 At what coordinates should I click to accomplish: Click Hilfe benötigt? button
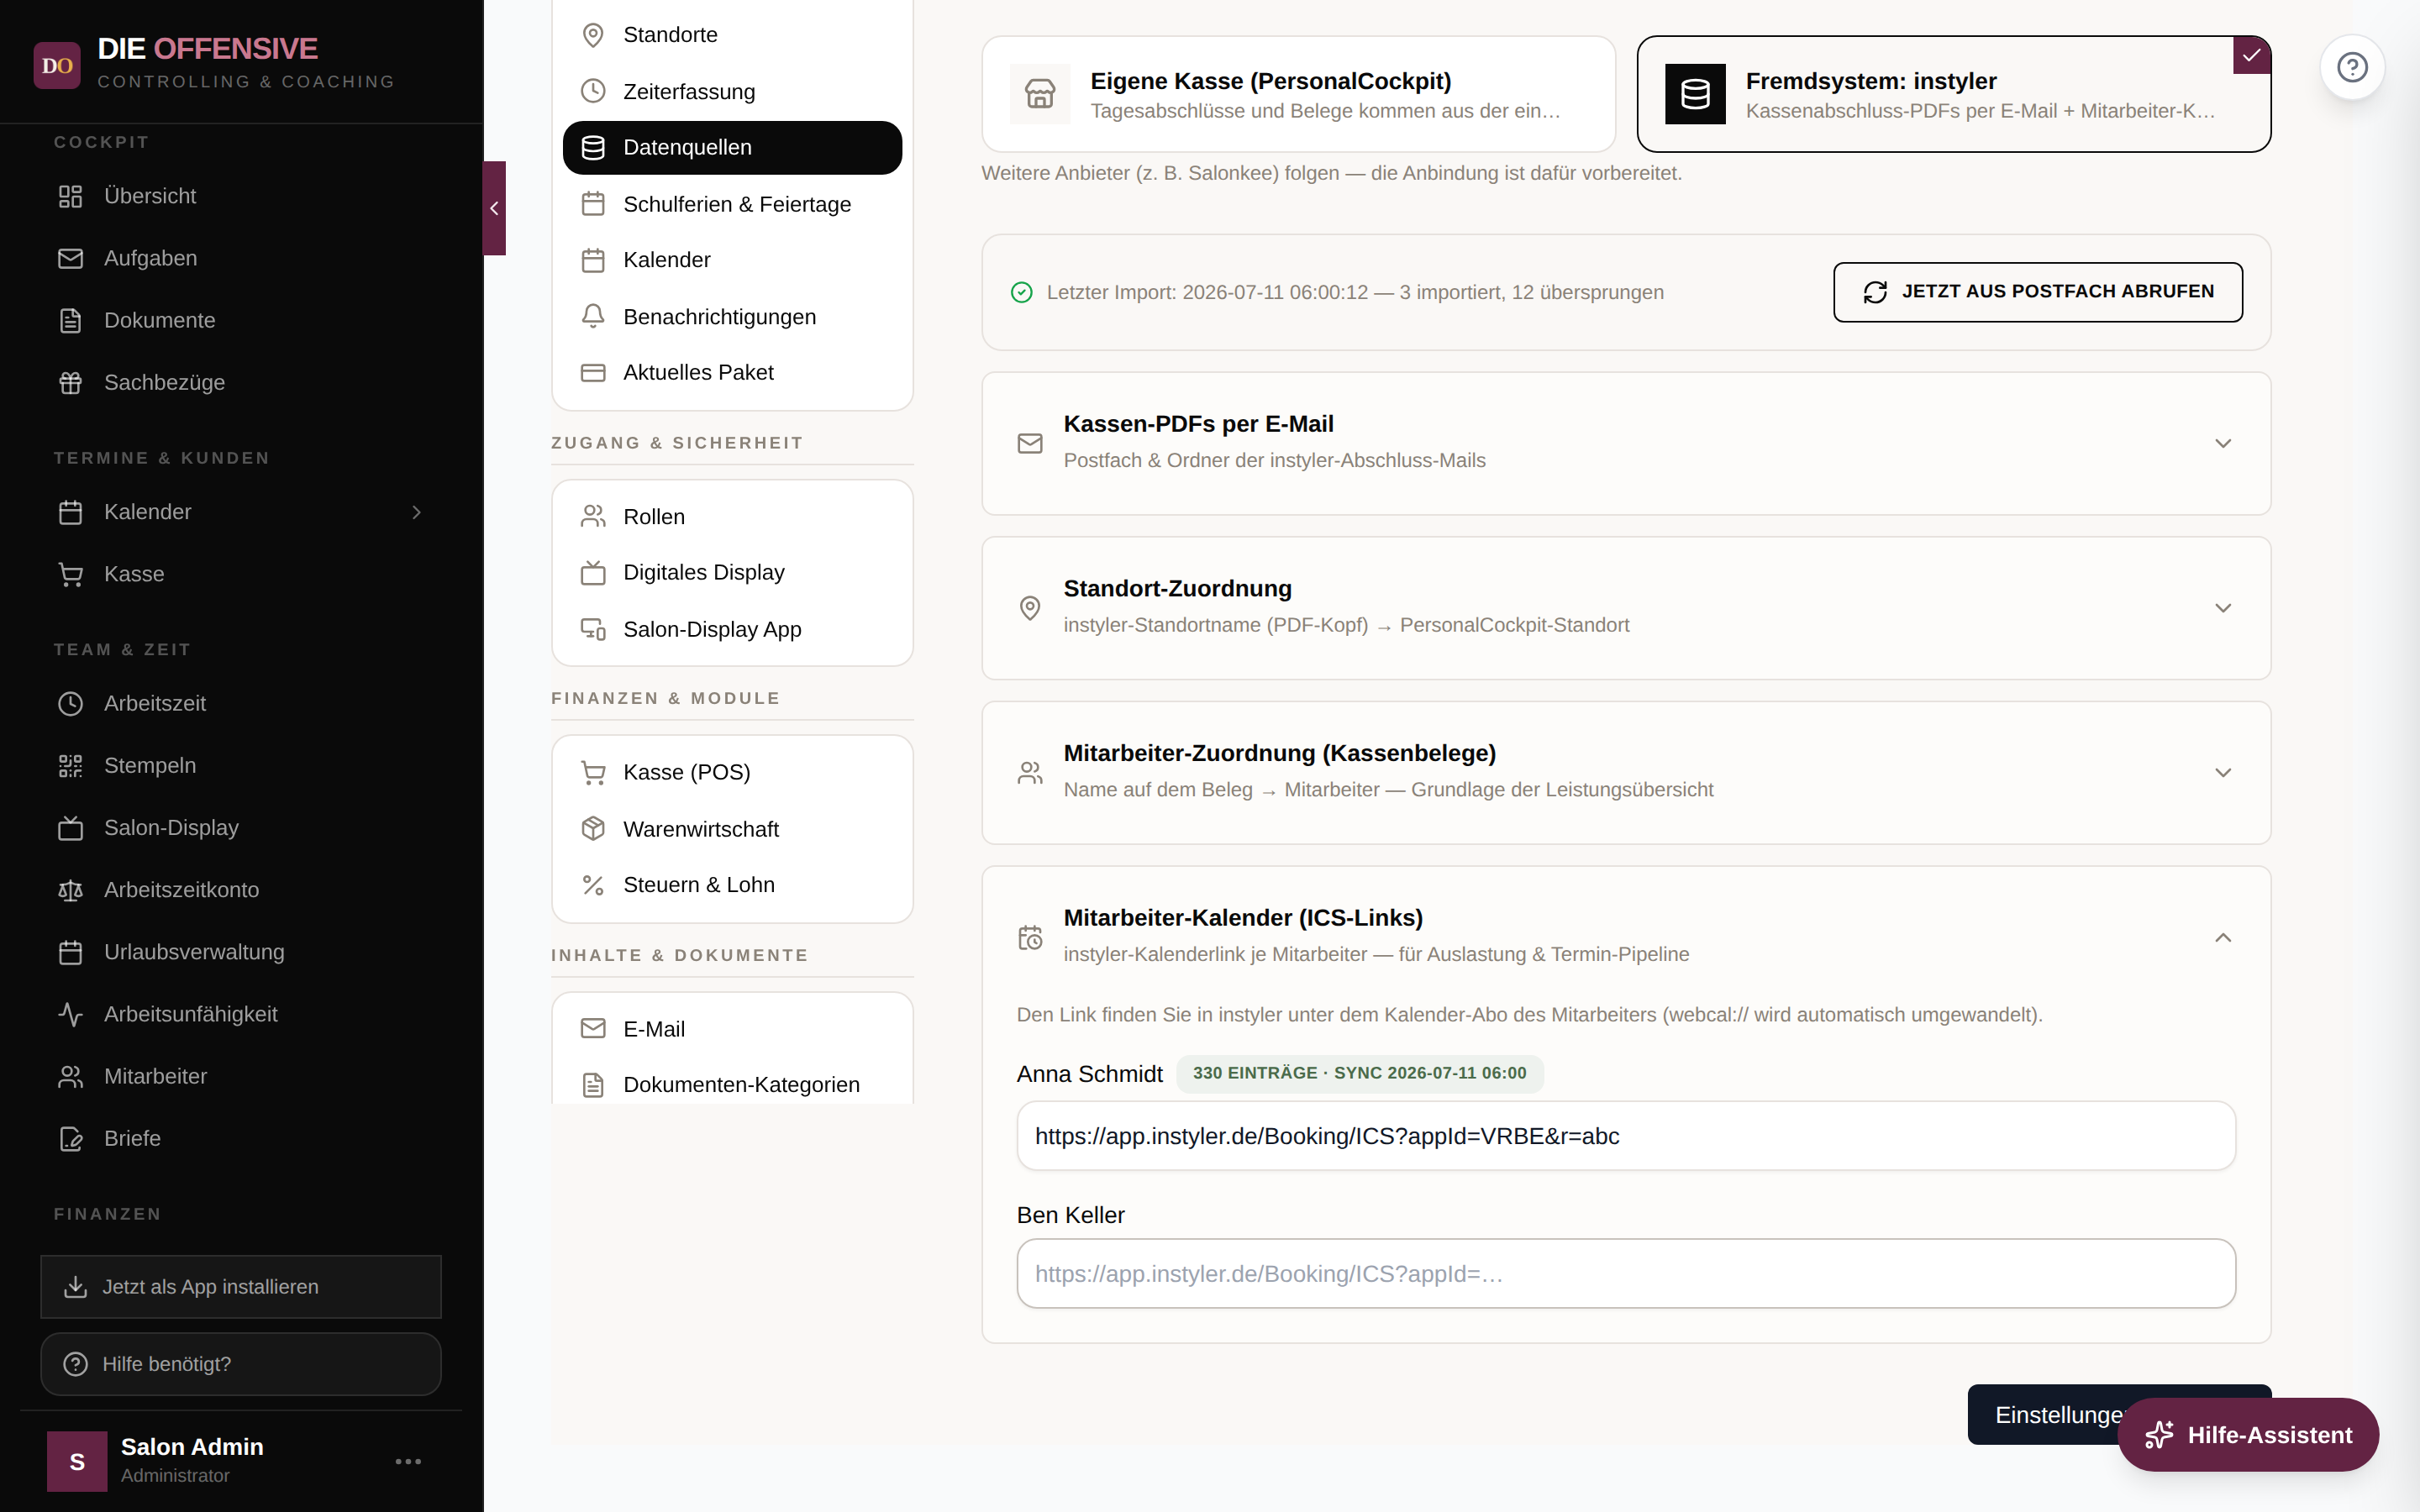click(241, 1364)
